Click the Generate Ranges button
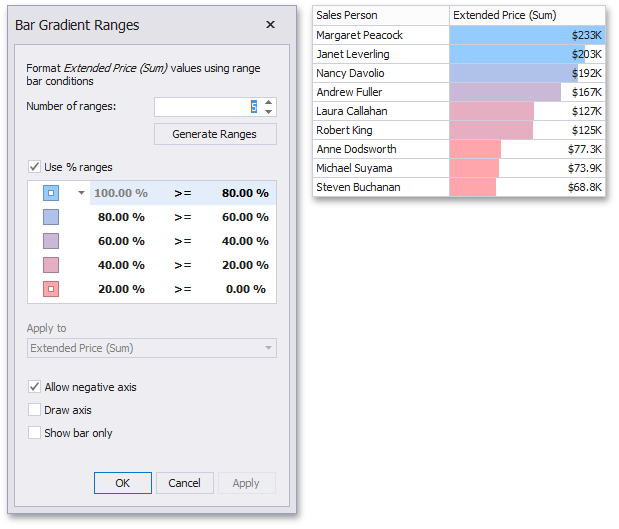 [215, 134]
